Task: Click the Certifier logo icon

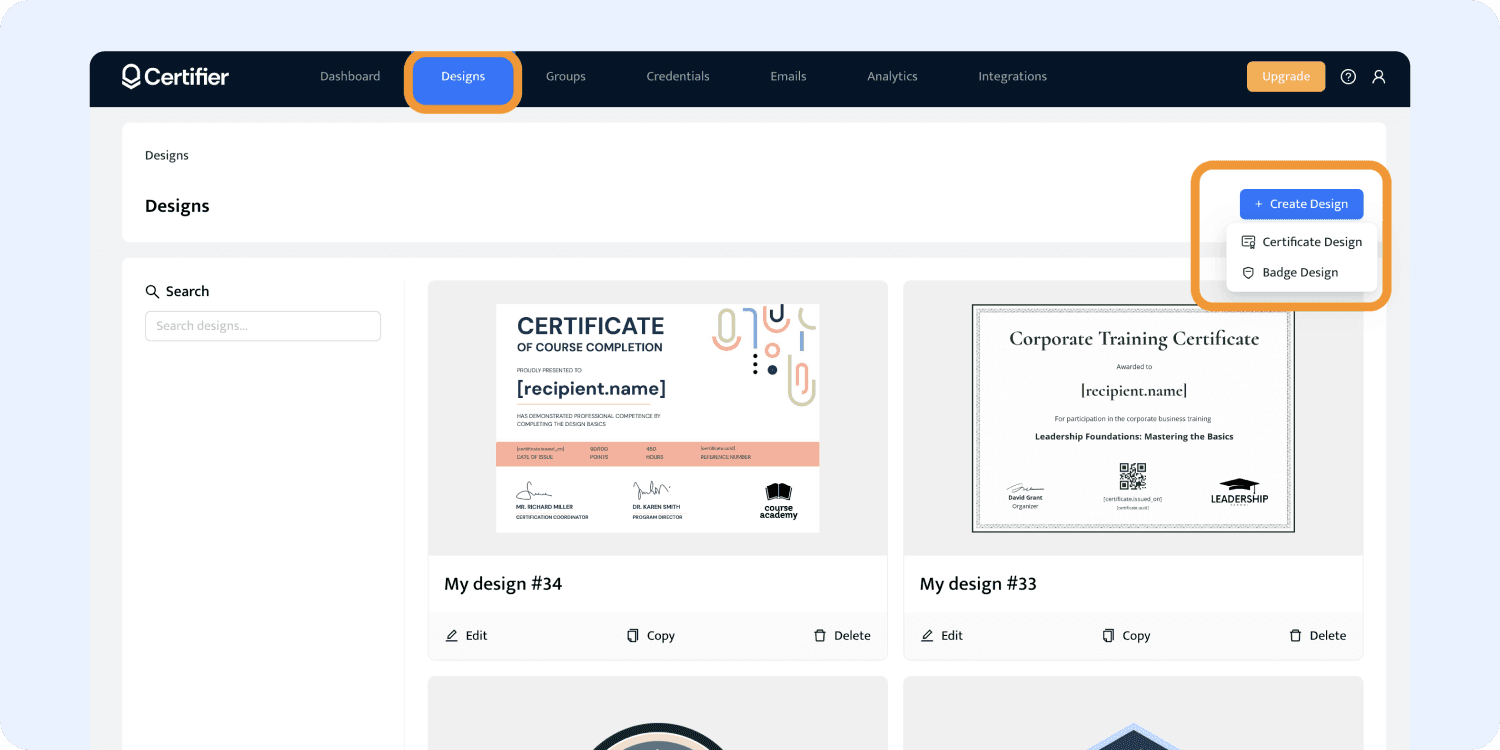Action: click(131, 77)
